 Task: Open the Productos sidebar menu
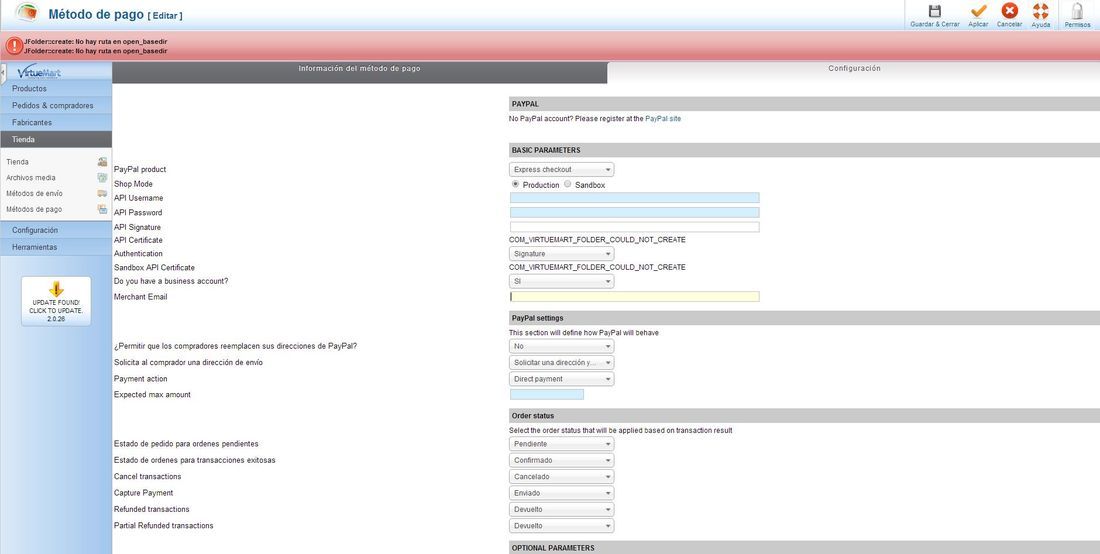click(56, 89)
